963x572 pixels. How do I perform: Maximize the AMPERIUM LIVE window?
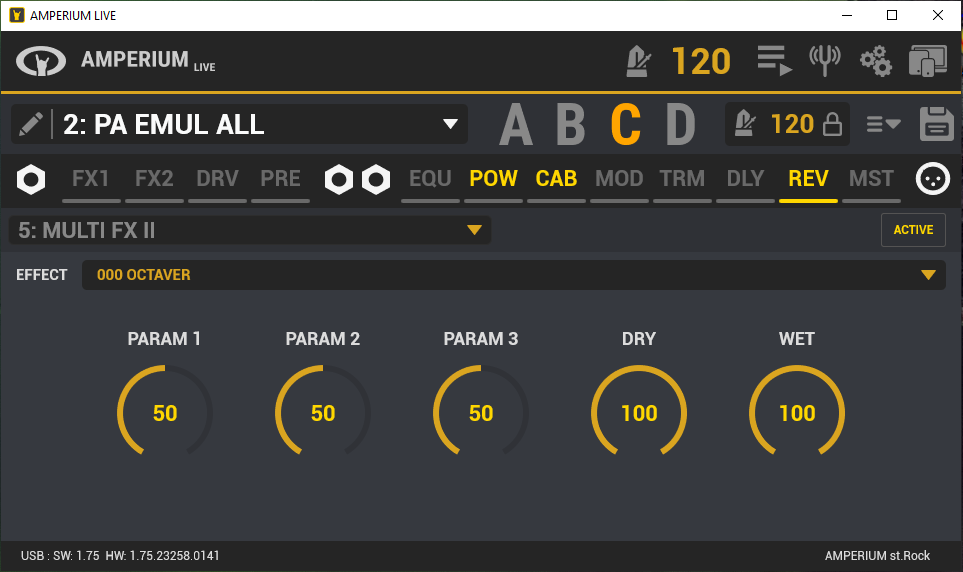[x=892, y=15]
